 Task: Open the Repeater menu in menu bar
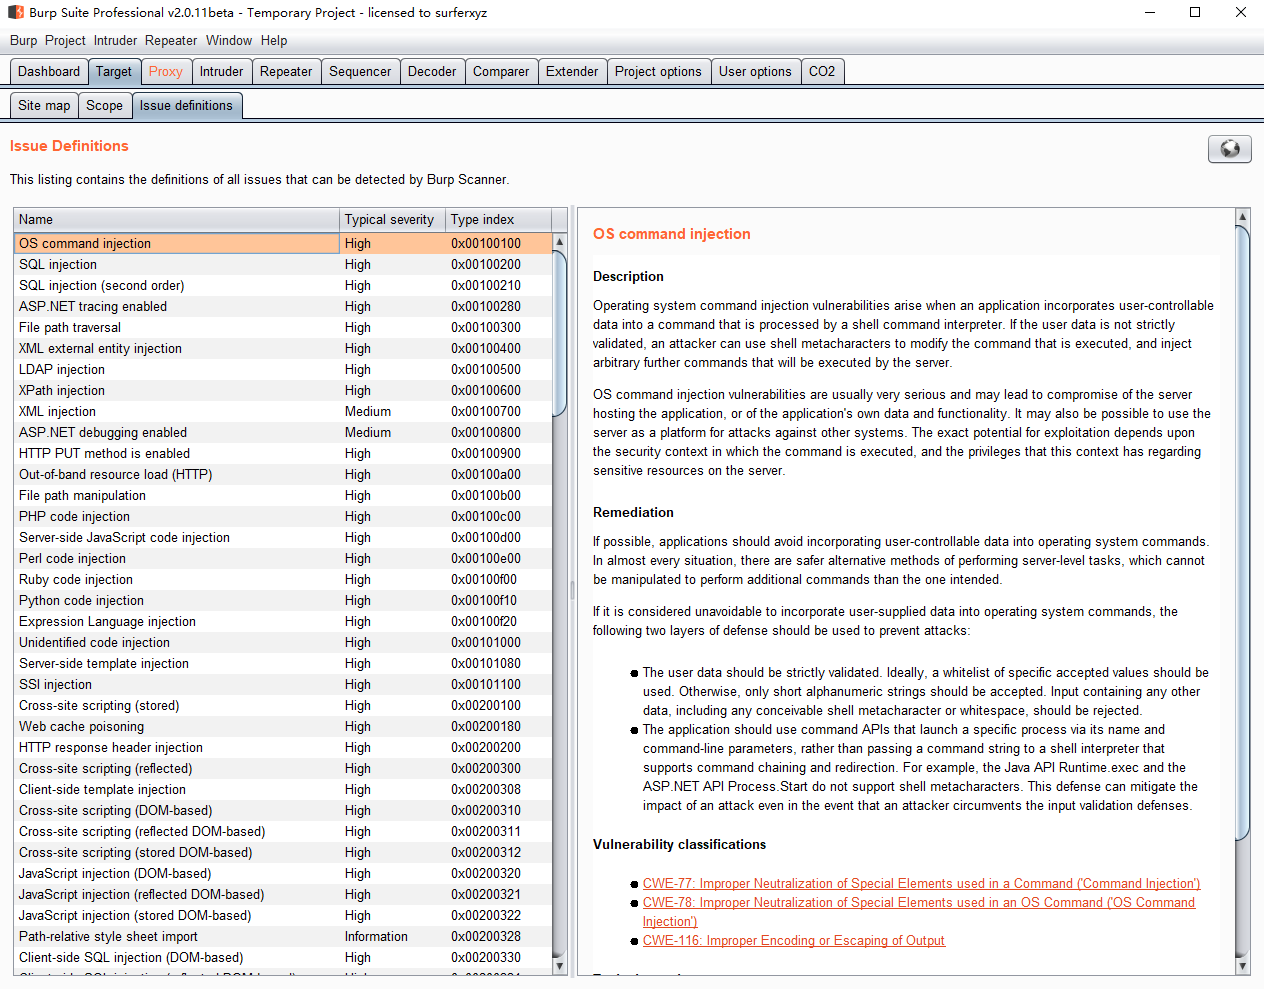171,41
